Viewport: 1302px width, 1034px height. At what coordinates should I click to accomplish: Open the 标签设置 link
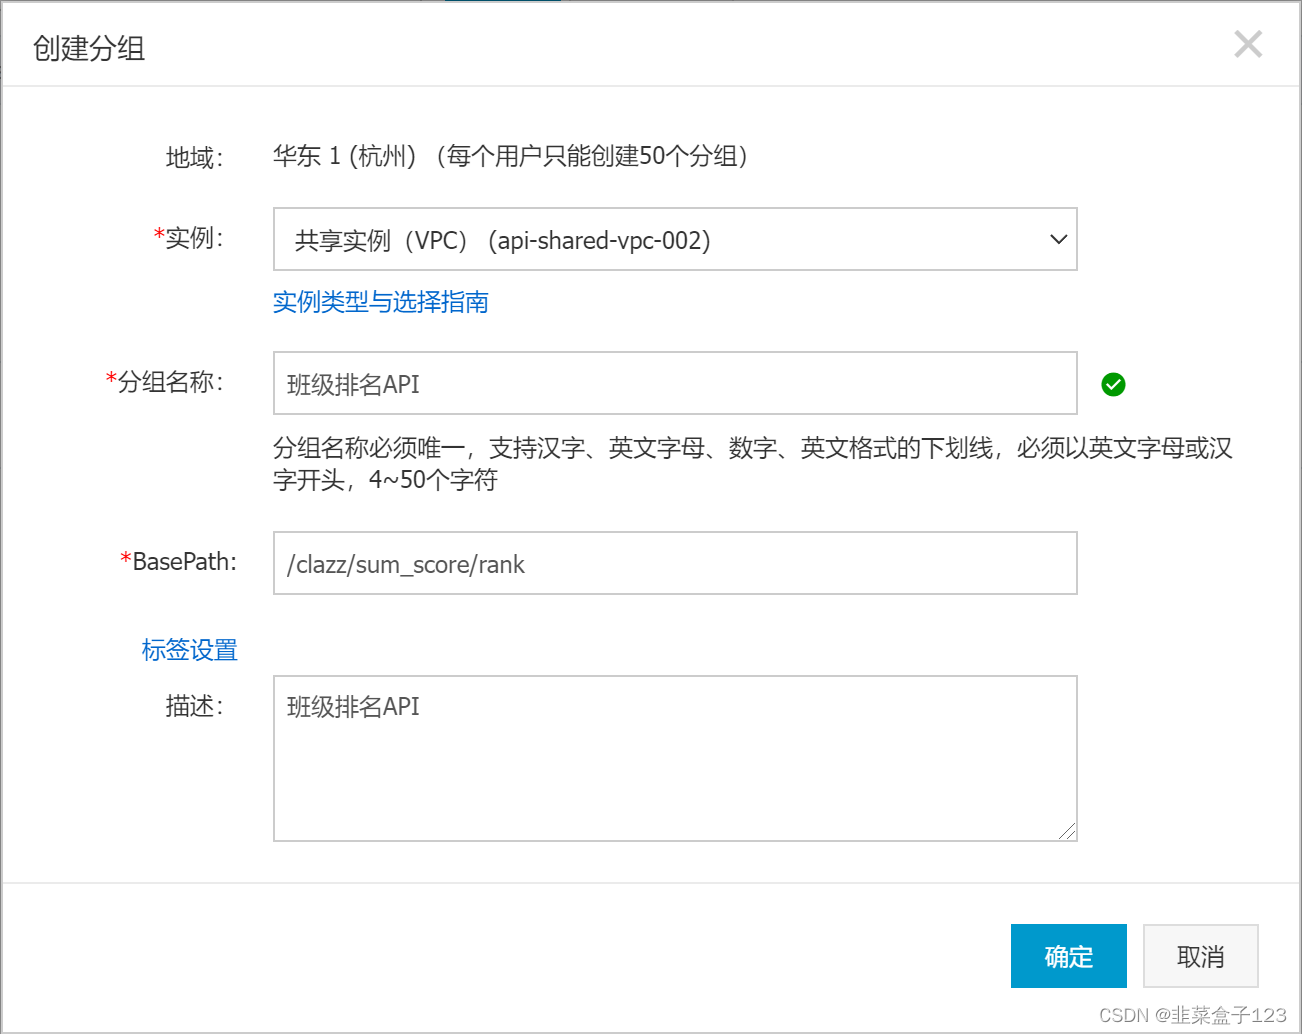190,650
